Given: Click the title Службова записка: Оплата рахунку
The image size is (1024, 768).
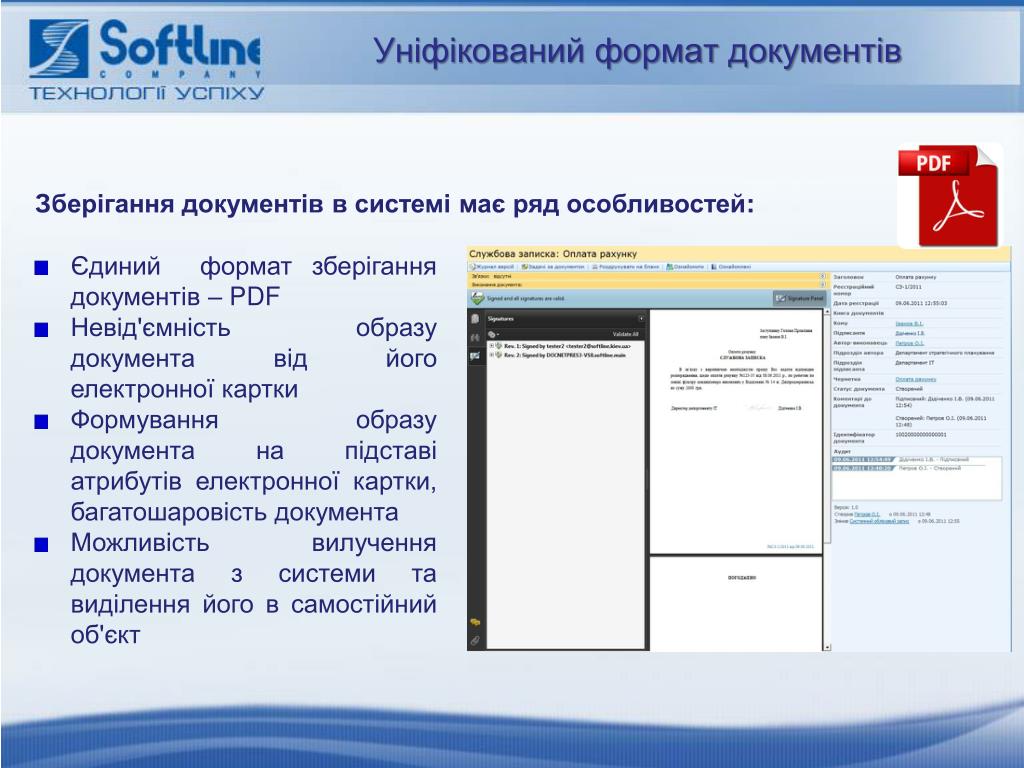Looking at the screenshot, I should (x=552, y=253).
